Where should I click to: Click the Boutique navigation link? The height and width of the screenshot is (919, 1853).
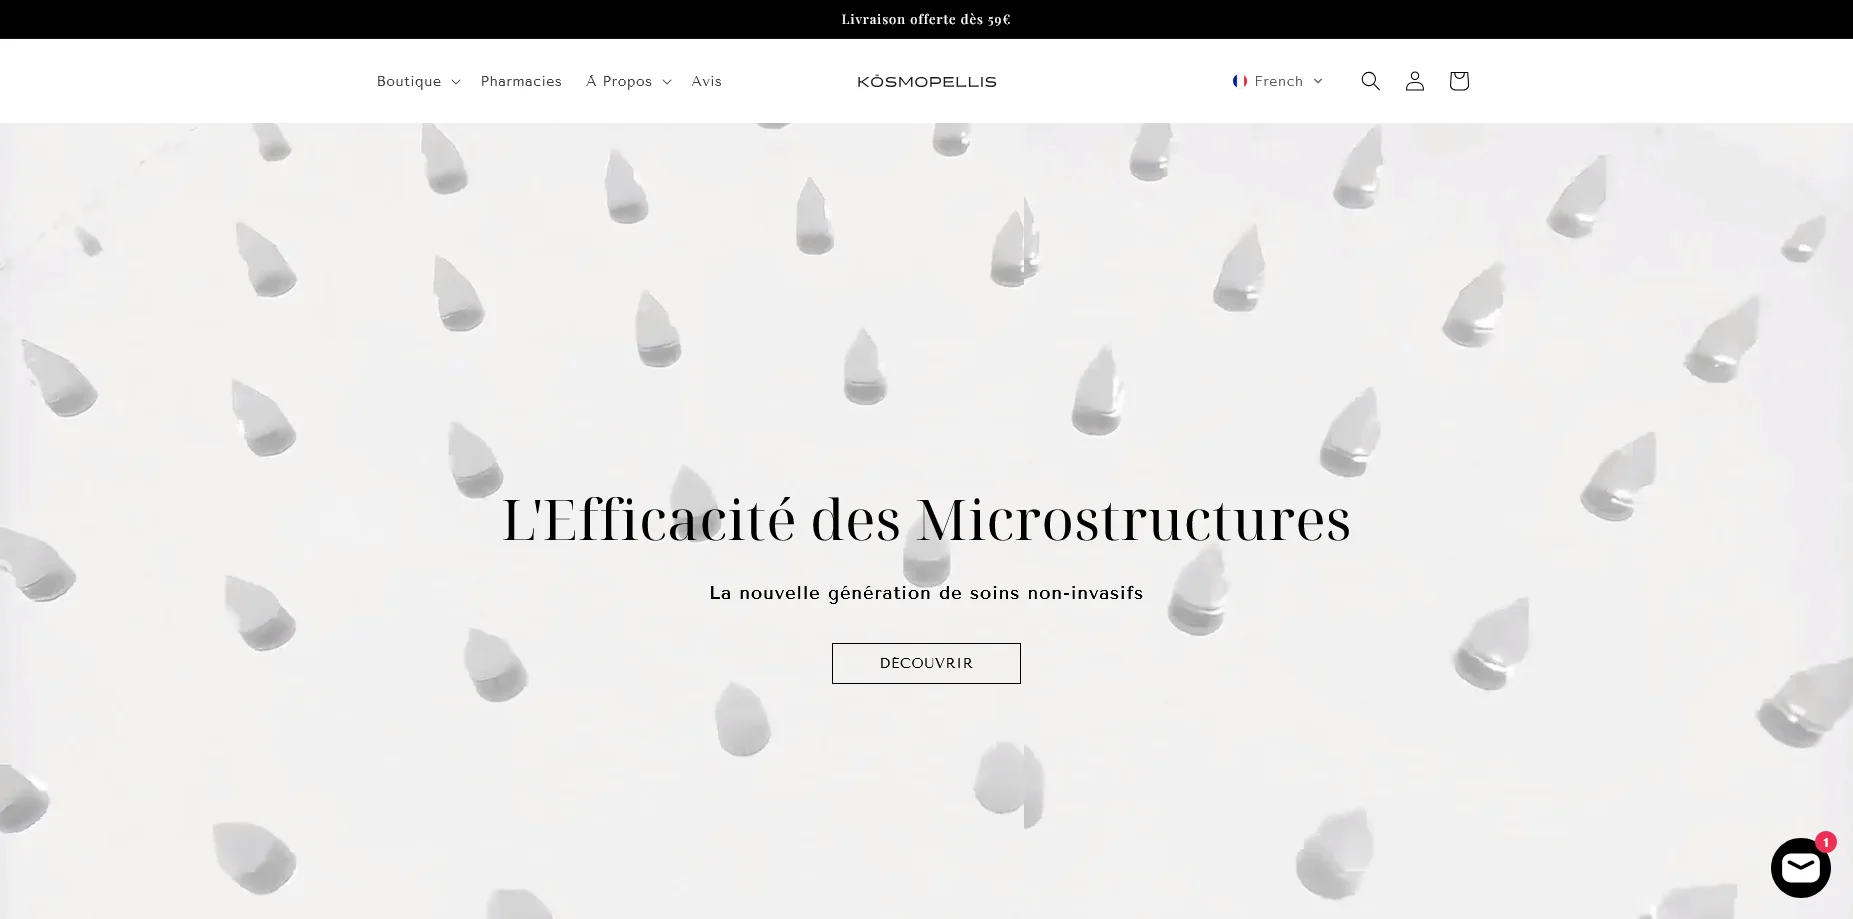pos(409,81)
